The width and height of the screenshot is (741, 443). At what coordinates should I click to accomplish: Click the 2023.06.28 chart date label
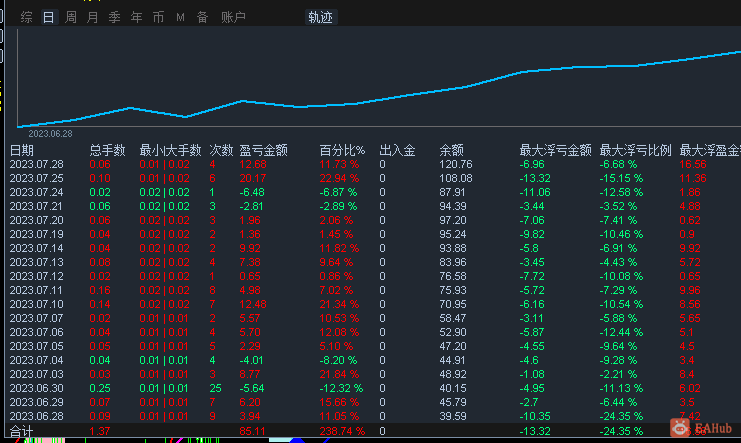coord(50,134)
